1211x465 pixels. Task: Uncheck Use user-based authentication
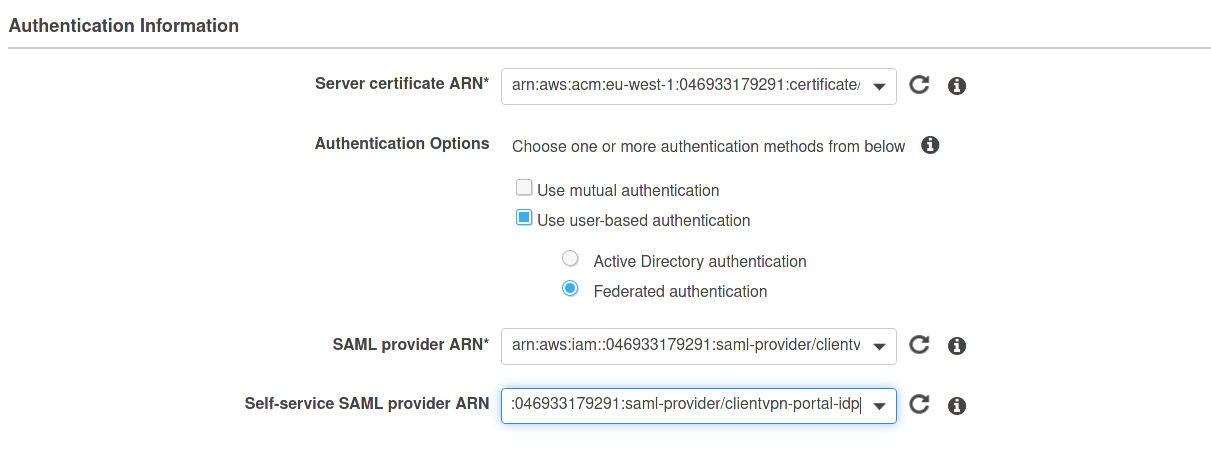pos(524,218)
